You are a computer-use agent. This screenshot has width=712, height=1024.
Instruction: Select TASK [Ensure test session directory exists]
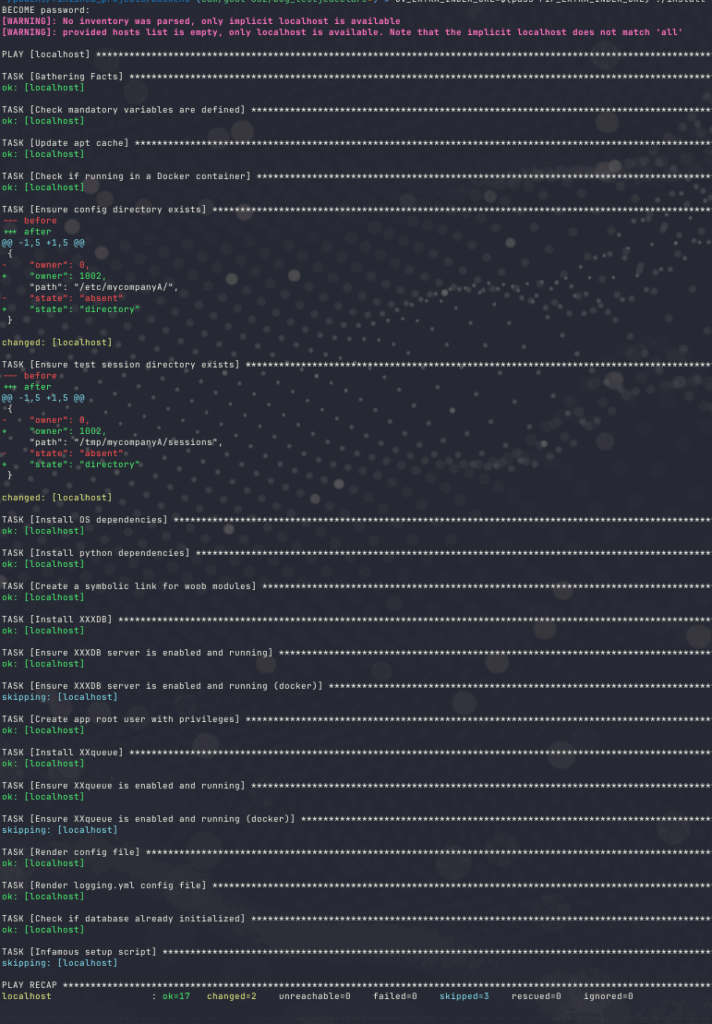coord(120,365)
